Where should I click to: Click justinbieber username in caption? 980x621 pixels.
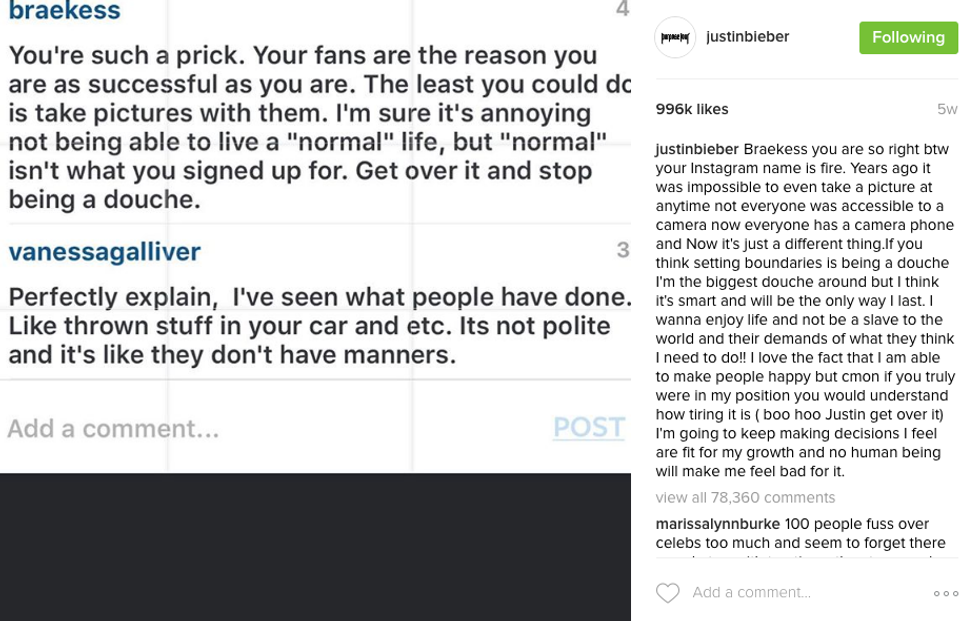tap(697, 149)
